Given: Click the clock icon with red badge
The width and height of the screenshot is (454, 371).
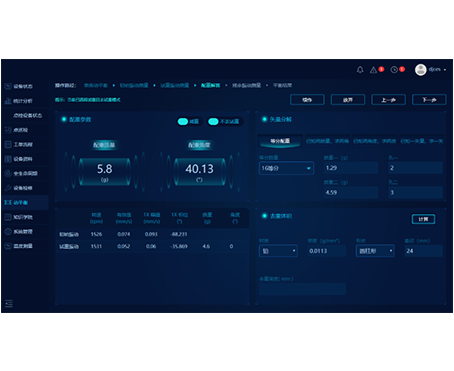Looking at the screenshot, I should [x=394, y=70].
